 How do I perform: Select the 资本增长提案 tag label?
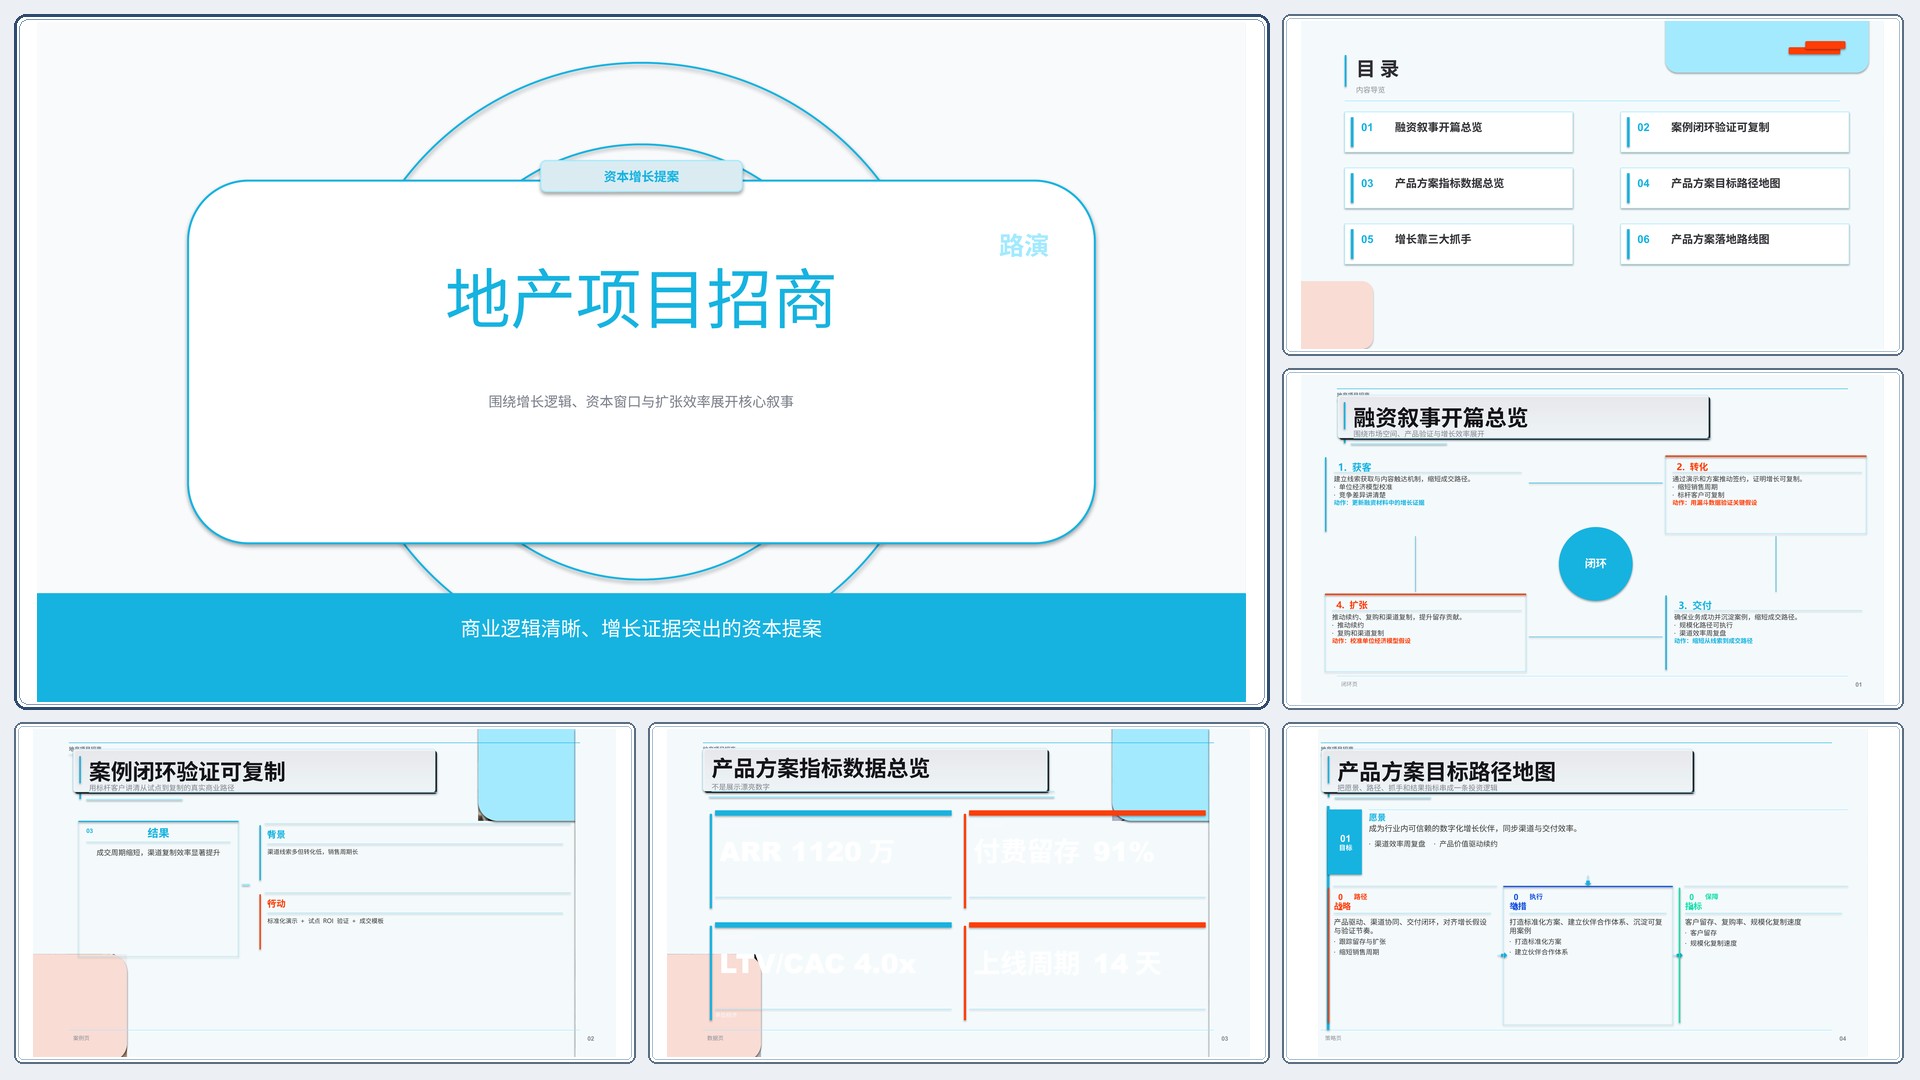641,176
